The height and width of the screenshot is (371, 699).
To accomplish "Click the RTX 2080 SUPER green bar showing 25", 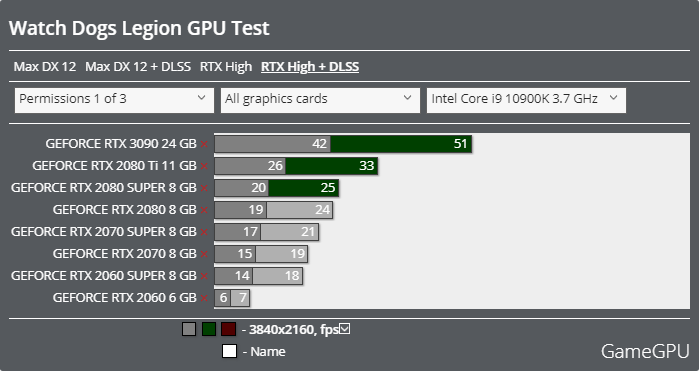I will pyautogui.click(x=304, y=188).
